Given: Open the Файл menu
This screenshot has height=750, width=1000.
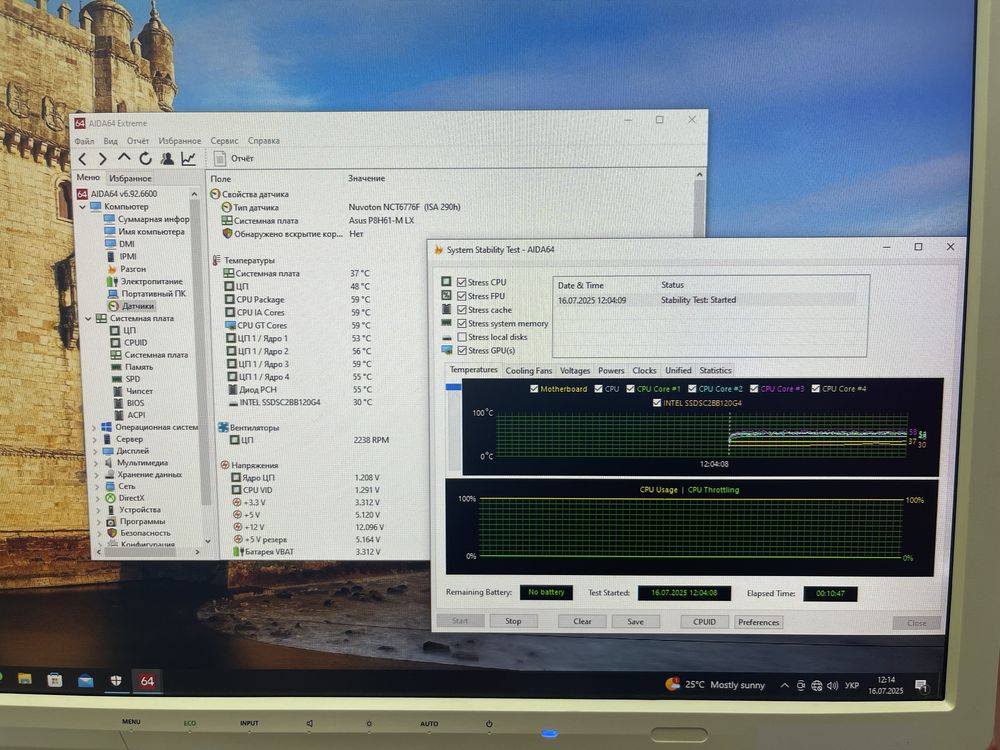Looking at the screenshot, I should [84, 141].
